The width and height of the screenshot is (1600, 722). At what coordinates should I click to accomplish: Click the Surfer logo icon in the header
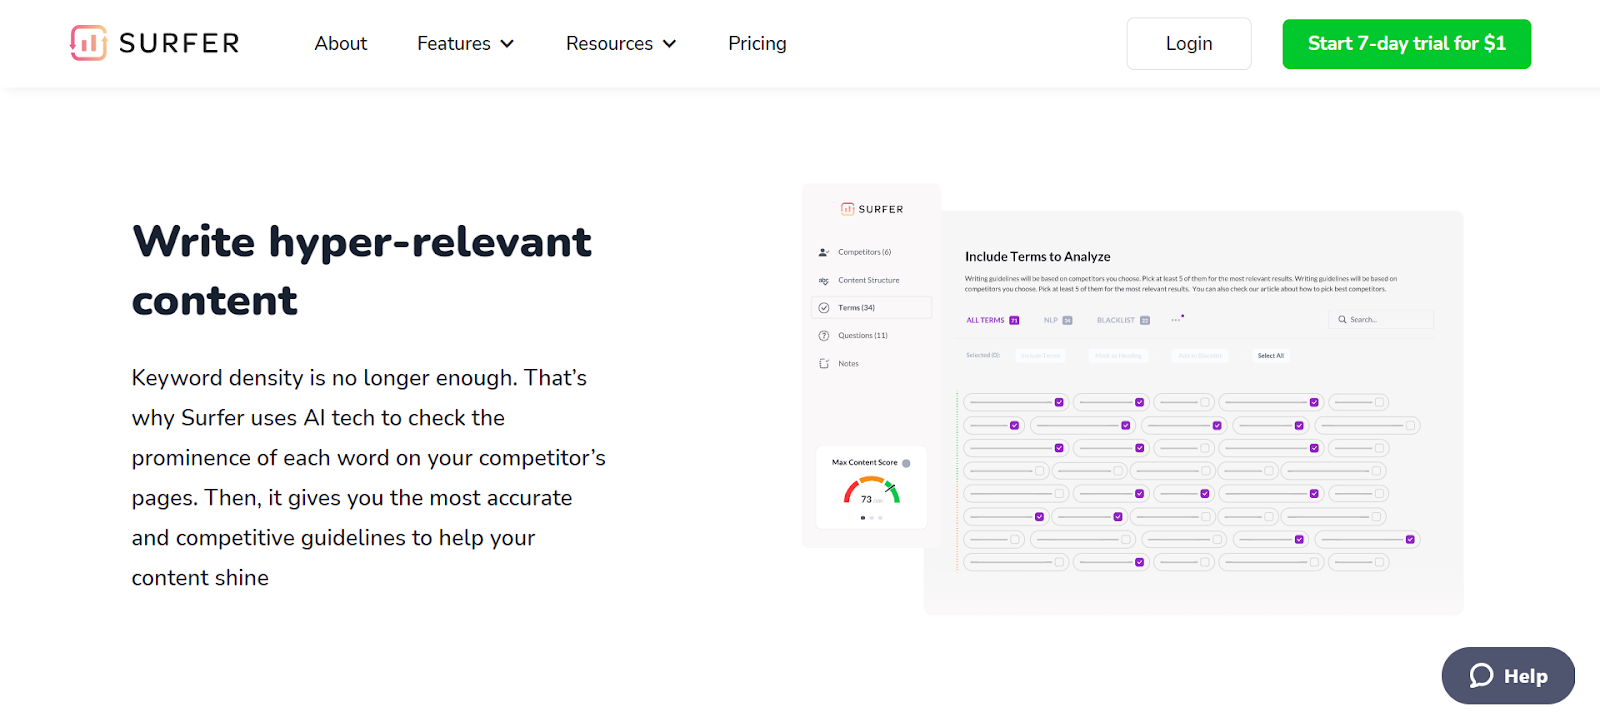pyautogui.click(x=88, y=43)
